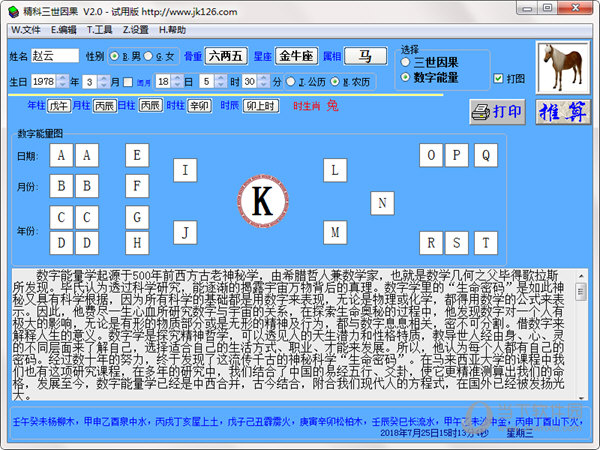
Task: Click the circular K center emblem
Action: [262, 201]
